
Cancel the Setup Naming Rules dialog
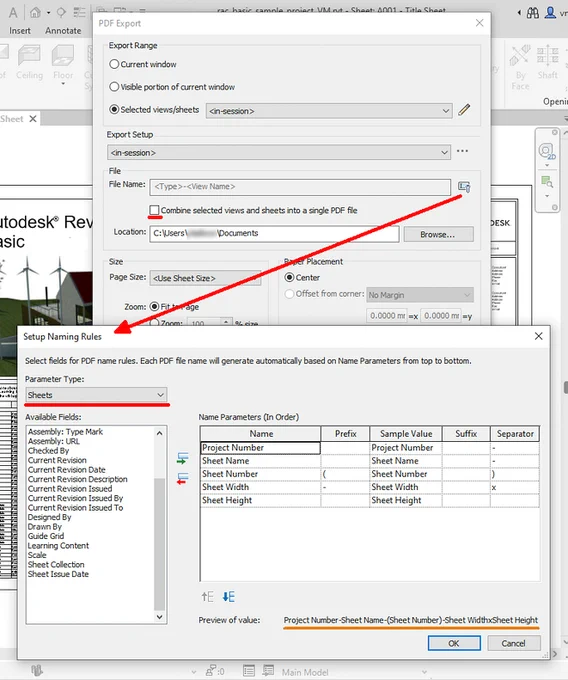[514, 643]
